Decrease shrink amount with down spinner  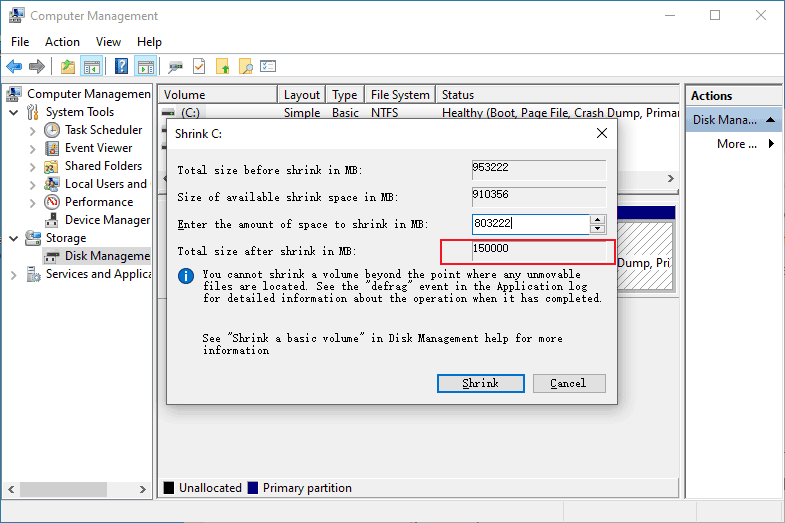(598, 229)
